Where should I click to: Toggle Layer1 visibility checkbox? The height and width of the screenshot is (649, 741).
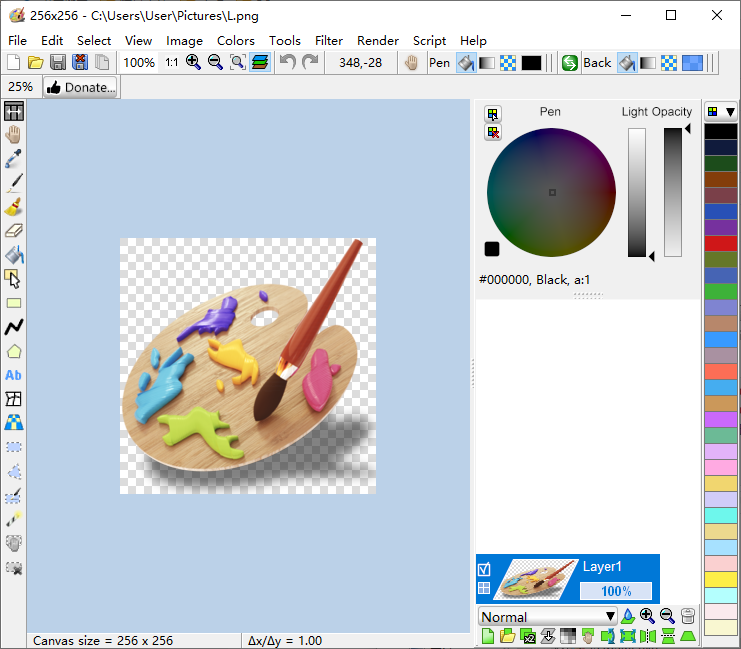coord(485,570)
